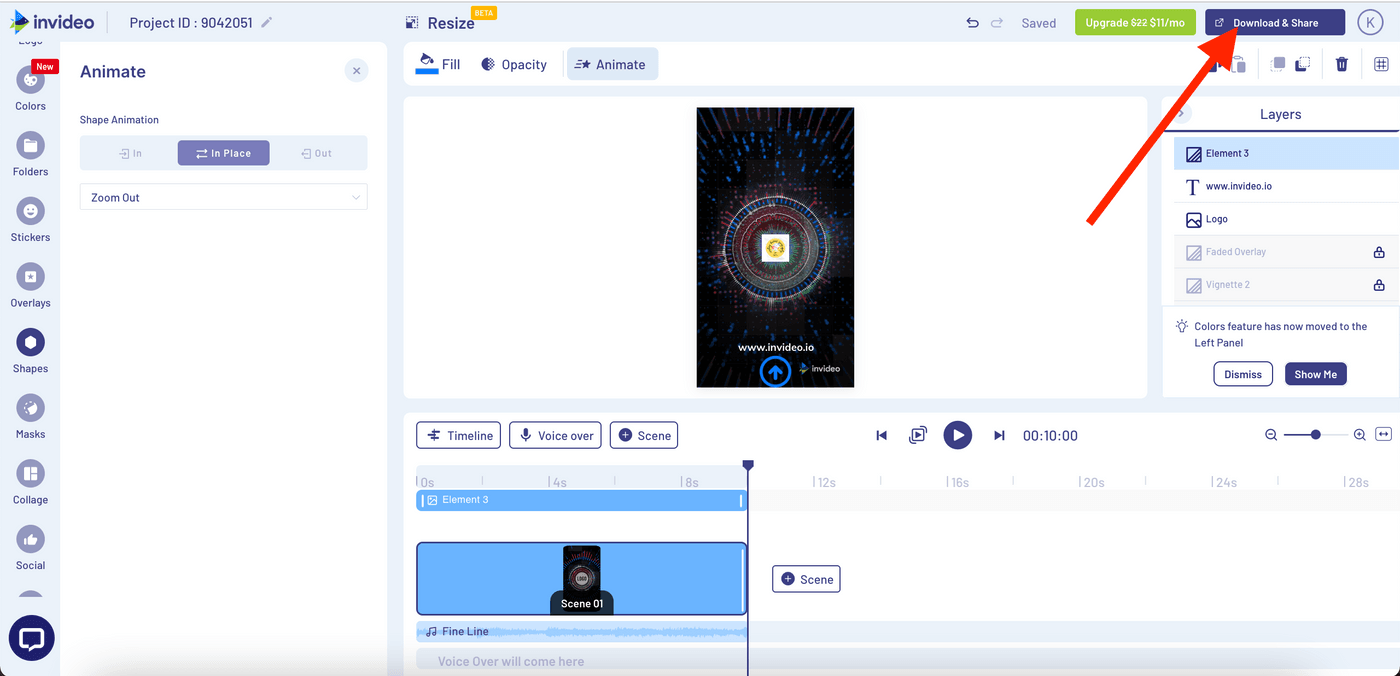Undo the last action

click(x=972, y=23)
